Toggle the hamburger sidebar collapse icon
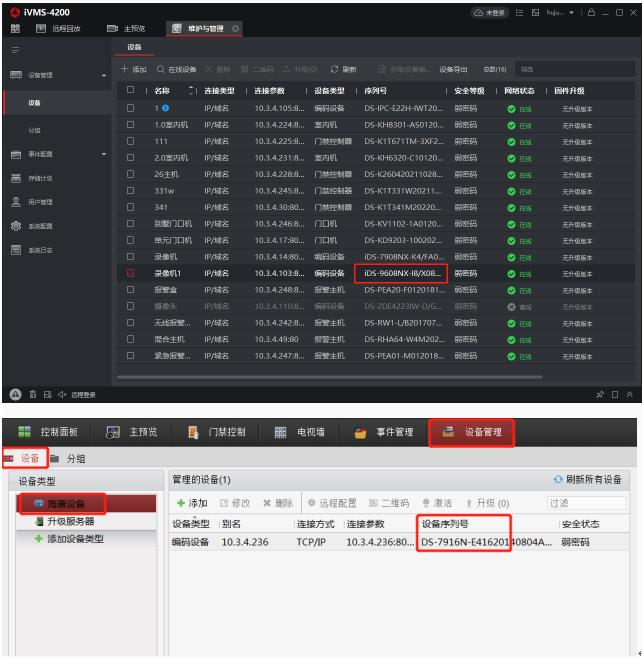The height and width of the screenshot is (658, 642). coord(16,50)
